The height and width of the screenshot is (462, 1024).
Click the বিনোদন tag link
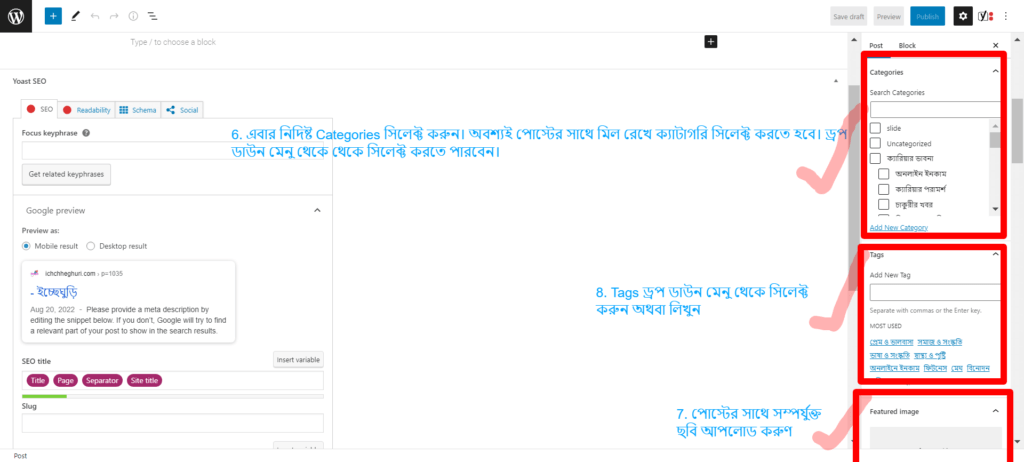[980, 369]
